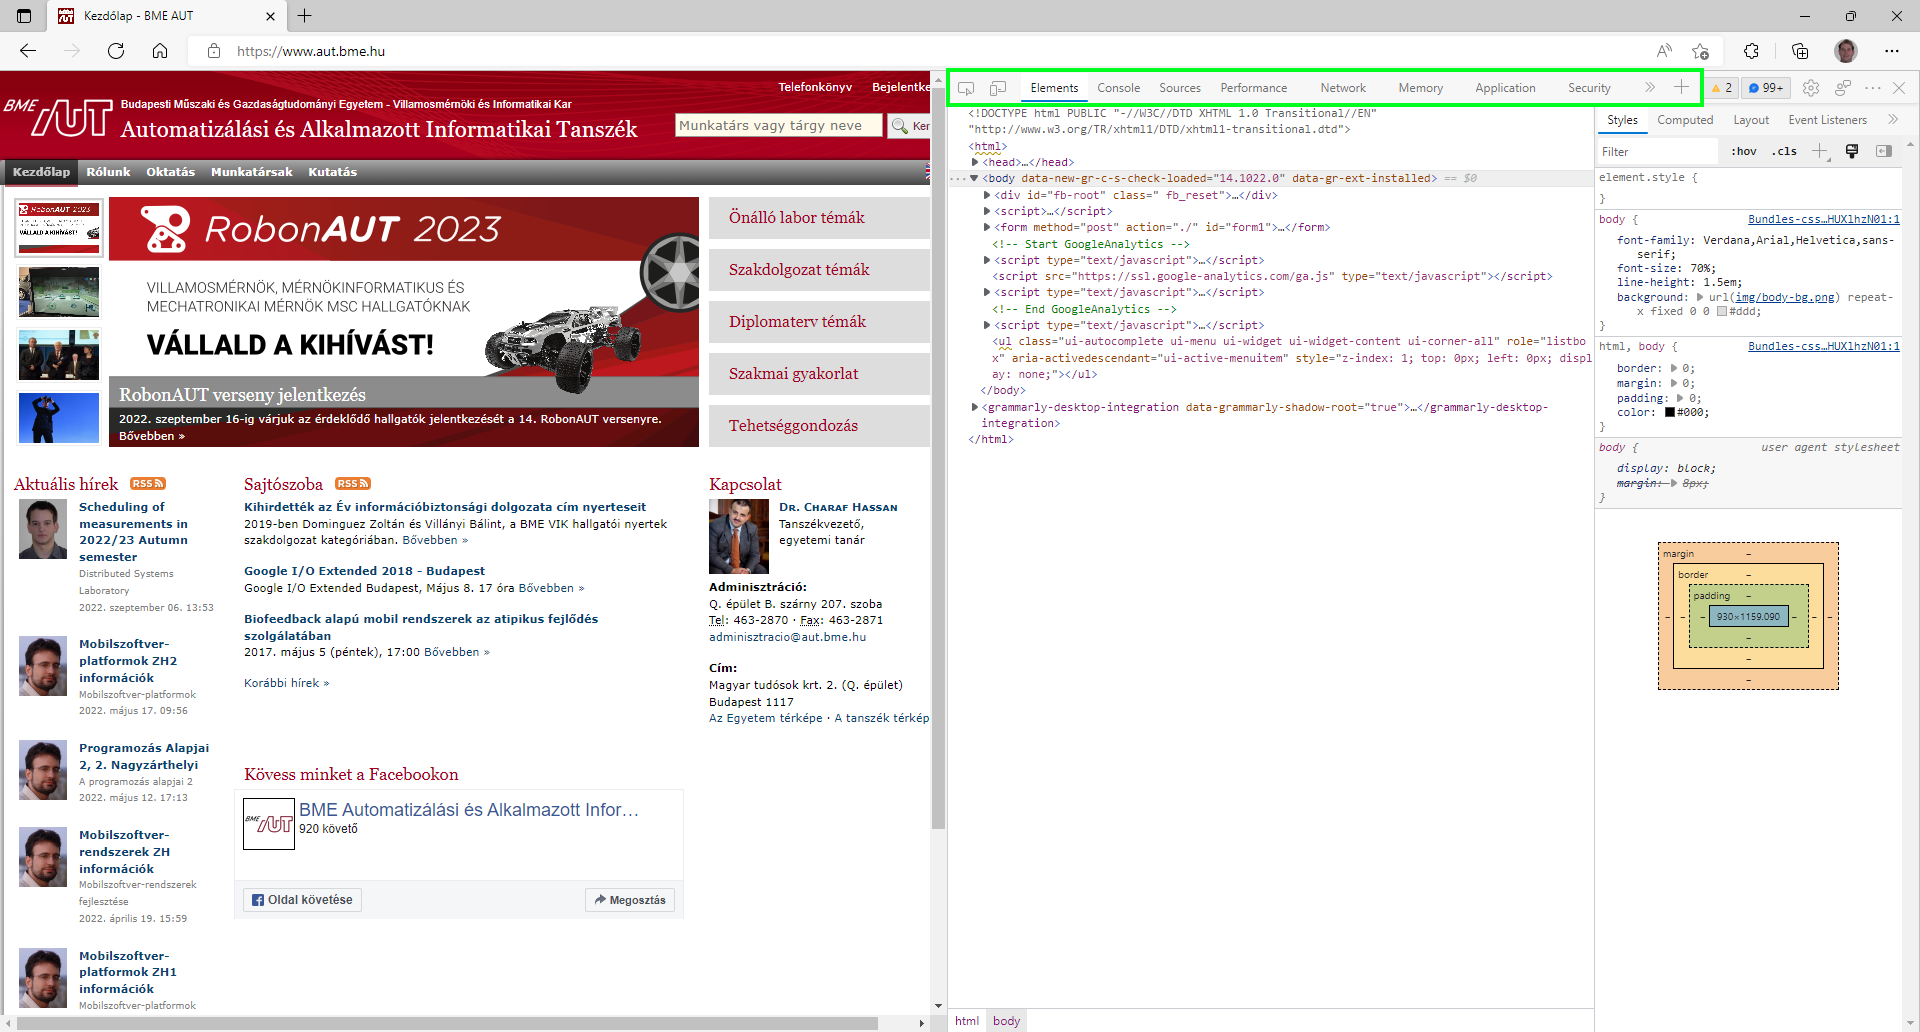Open the #ddd background color swatch
This screenshot has height=1032, width=1920.
pos(1722,311)
